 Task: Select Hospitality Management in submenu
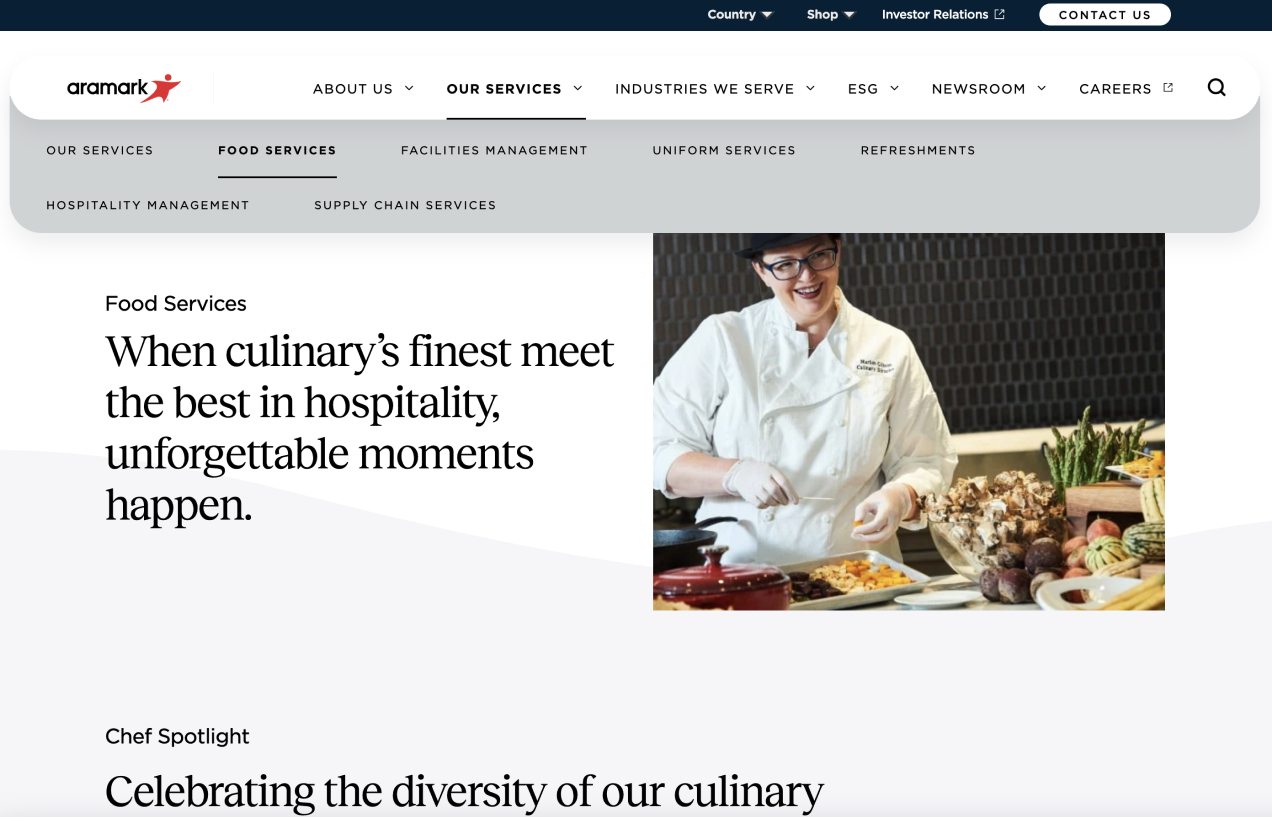pyautogui.click(x=148, y=205)
